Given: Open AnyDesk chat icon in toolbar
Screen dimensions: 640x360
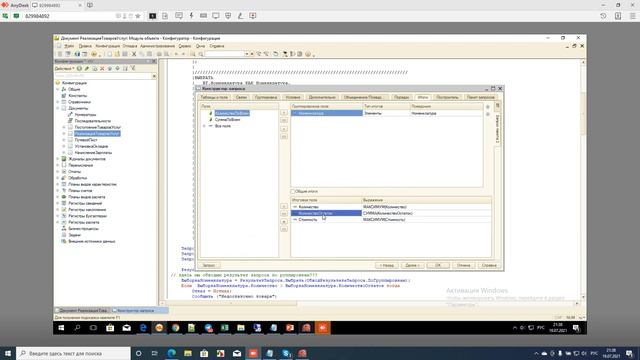Looking at the screenshot, I should [179, 16].
